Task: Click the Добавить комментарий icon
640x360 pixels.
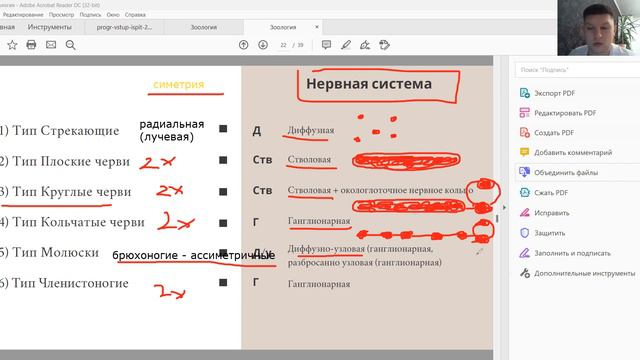Action: (x=524, y=152)
